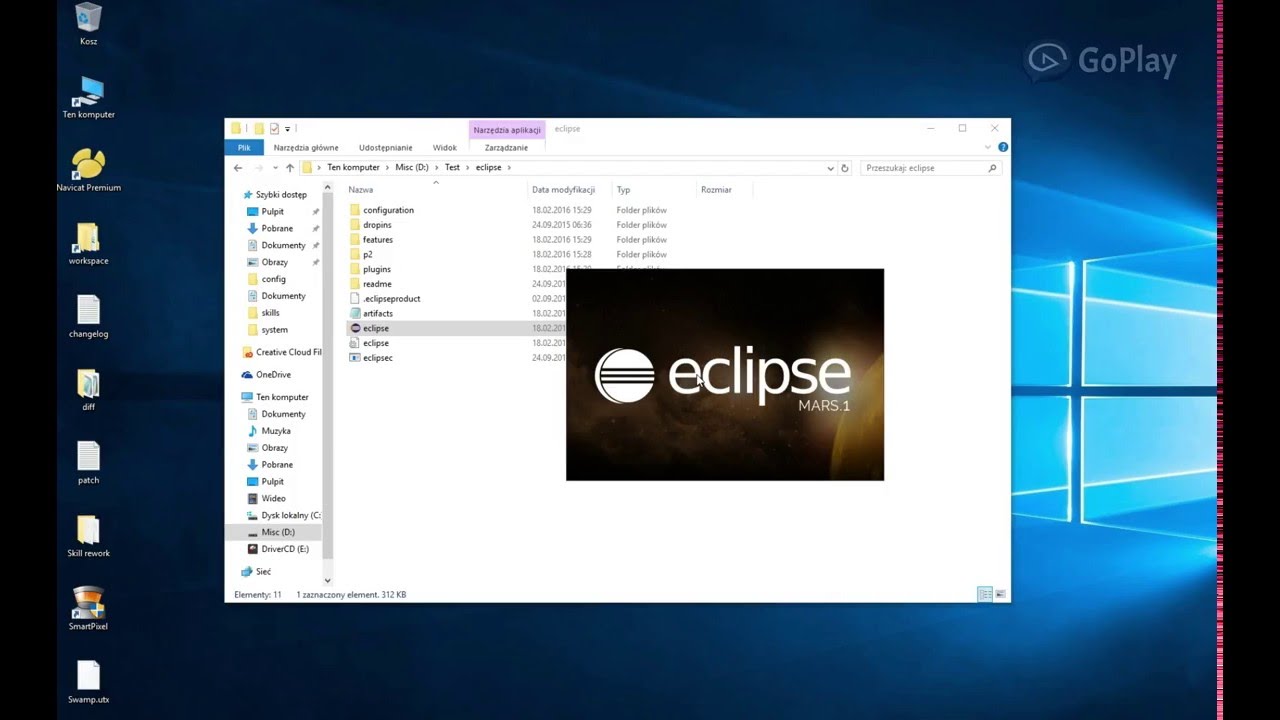Switch to large icons view in status bar

tap(1000, 594)
